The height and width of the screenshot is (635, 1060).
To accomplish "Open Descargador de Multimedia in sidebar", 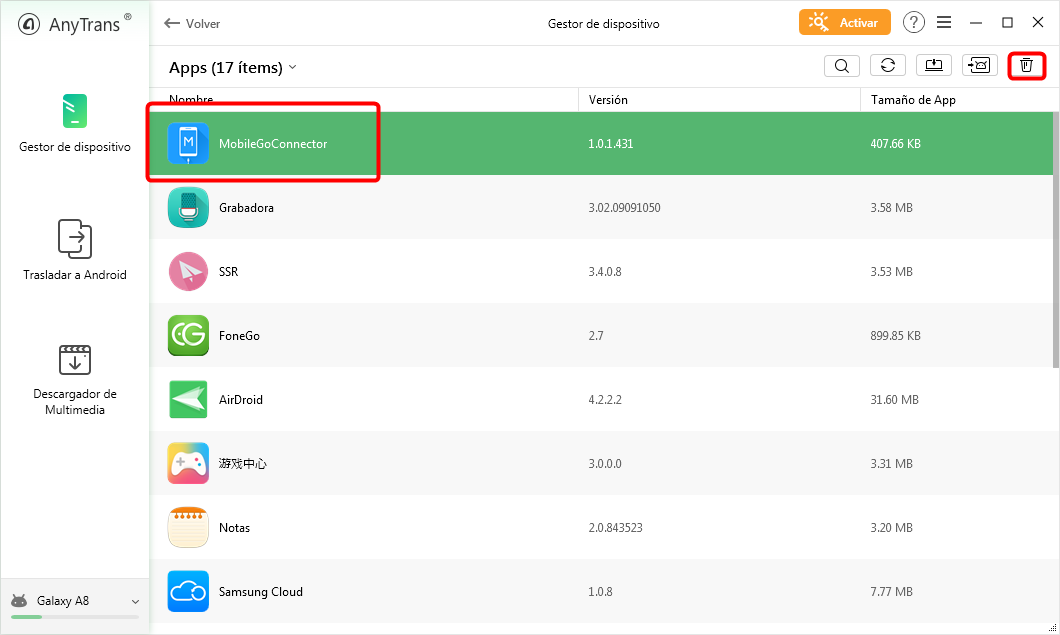I will 75,380.
